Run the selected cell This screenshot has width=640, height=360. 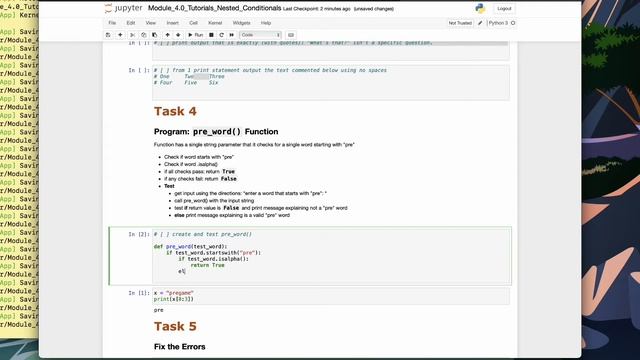(195, 35)
